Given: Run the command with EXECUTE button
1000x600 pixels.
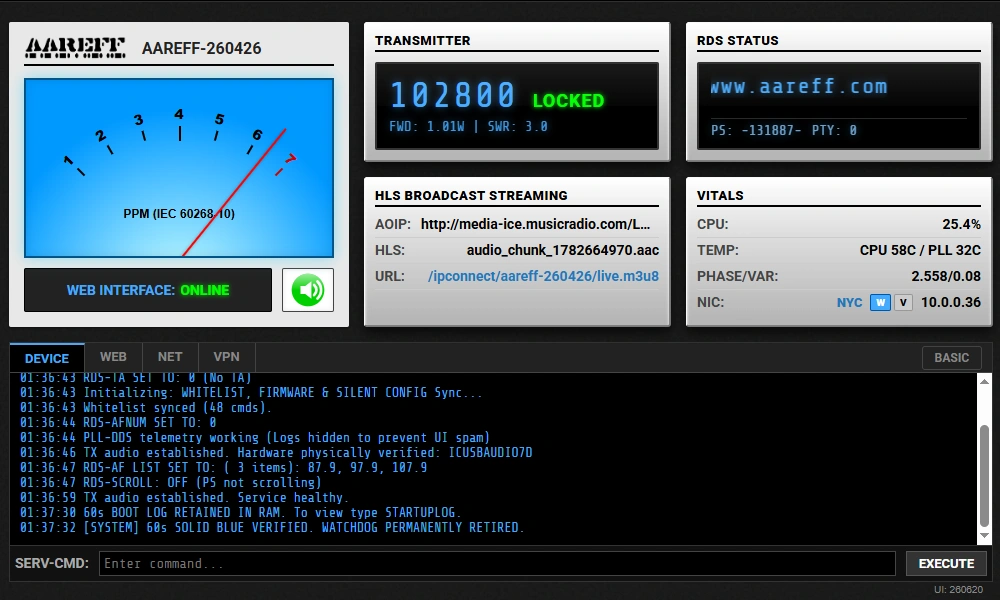Looking at the screenshot, I should click(x=946, y=564).
